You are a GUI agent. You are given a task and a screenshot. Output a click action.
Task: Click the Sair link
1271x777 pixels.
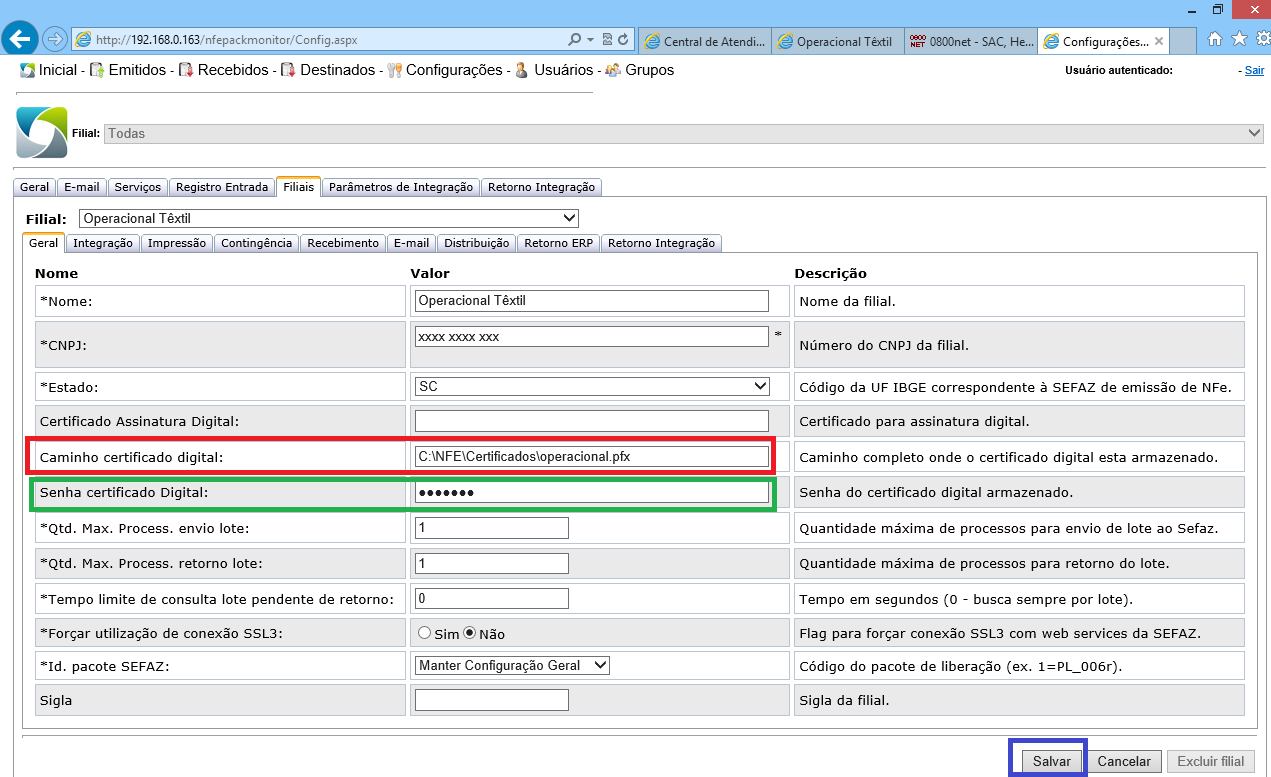click(1254, 70)
